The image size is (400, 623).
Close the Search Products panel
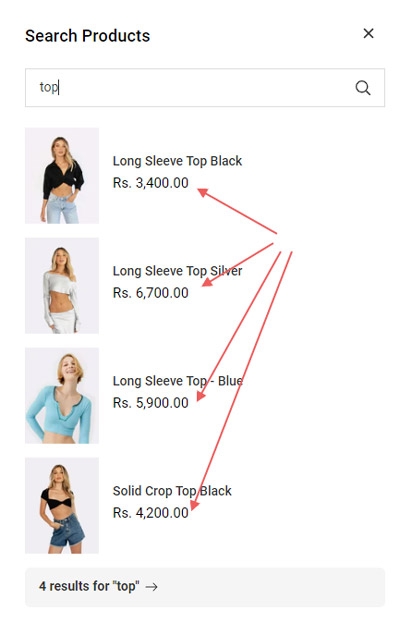pyautogui.click(x=368, y=33)
